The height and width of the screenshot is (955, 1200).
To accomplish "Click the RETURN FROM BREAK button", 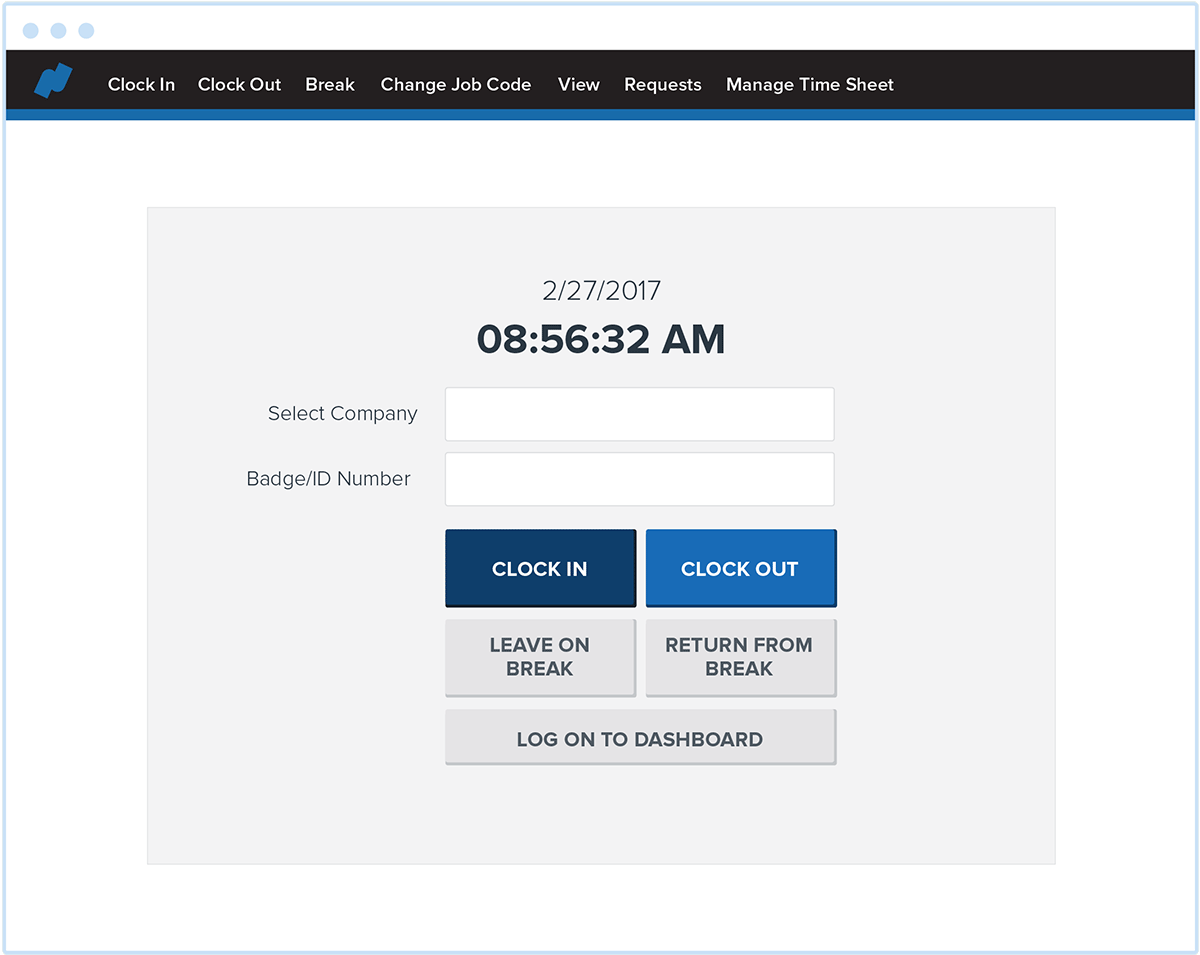I will (741, 658).
